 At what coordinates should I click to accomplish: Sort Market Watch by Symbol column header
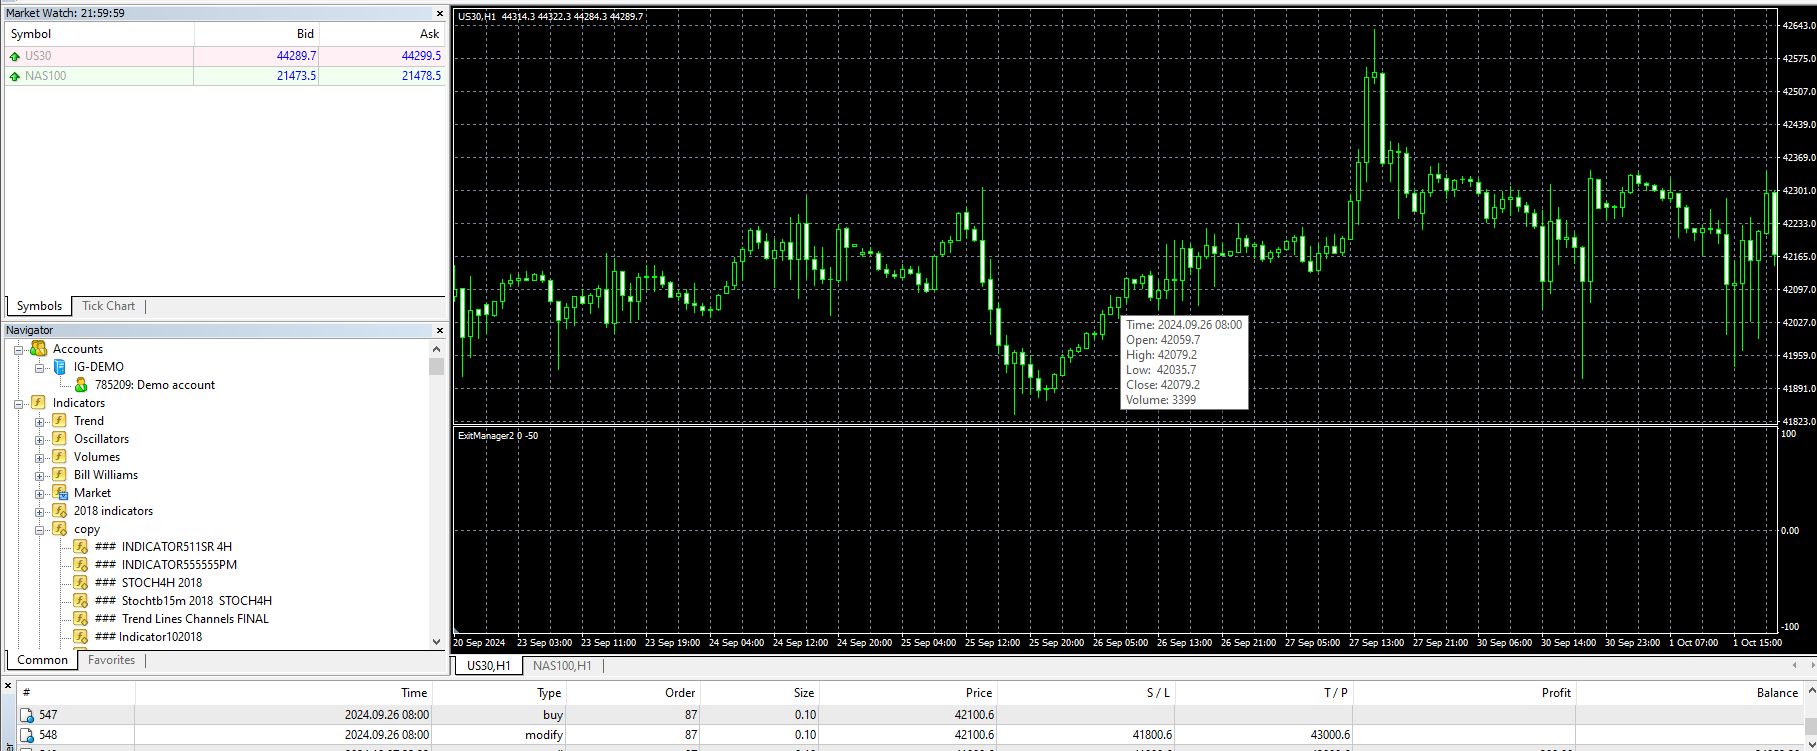99,34
